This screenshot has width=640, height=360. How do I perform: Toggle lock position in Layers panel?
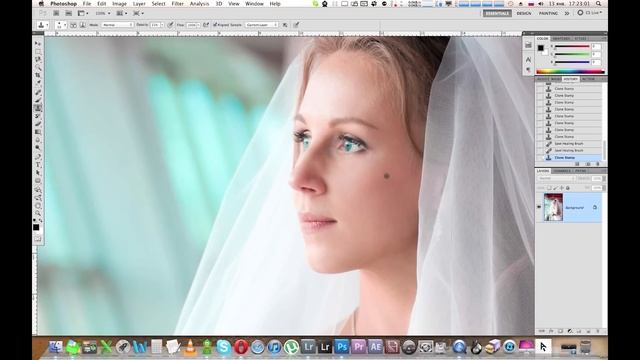tap(561, 188)
